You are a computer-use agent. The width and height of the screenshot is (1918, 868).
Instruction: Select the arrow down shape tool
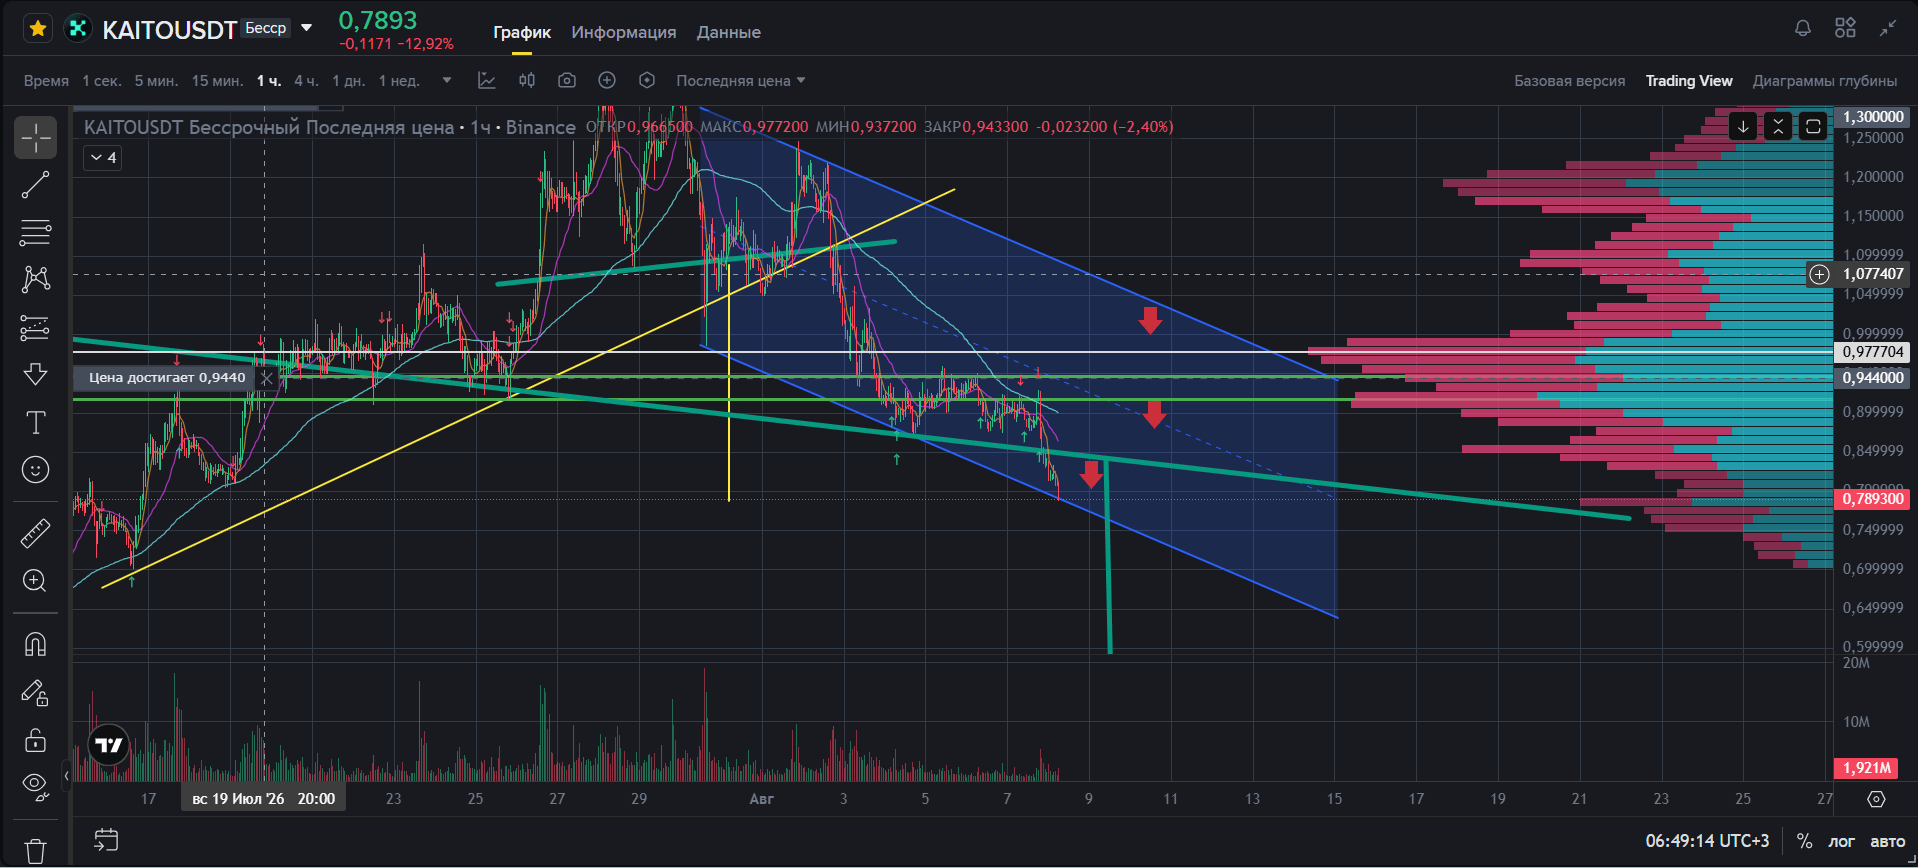(35, 375)
